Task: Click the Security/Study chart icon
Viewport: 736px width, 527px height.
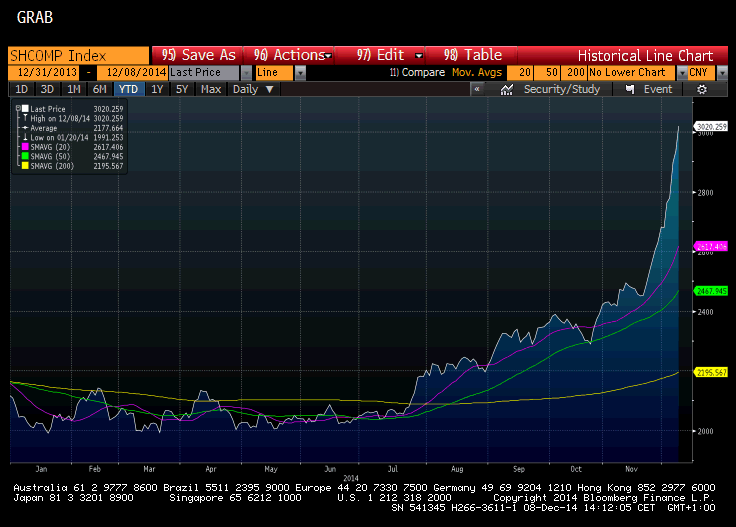Action: click(506, 89)
